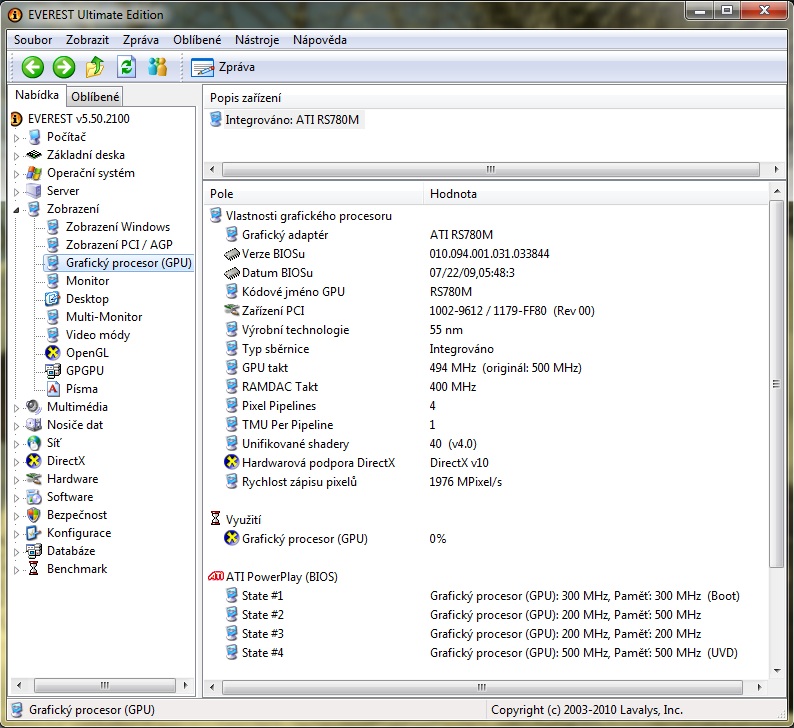Click the Refresh toolbar icon
794x728 pixels.
click(126, 67)
